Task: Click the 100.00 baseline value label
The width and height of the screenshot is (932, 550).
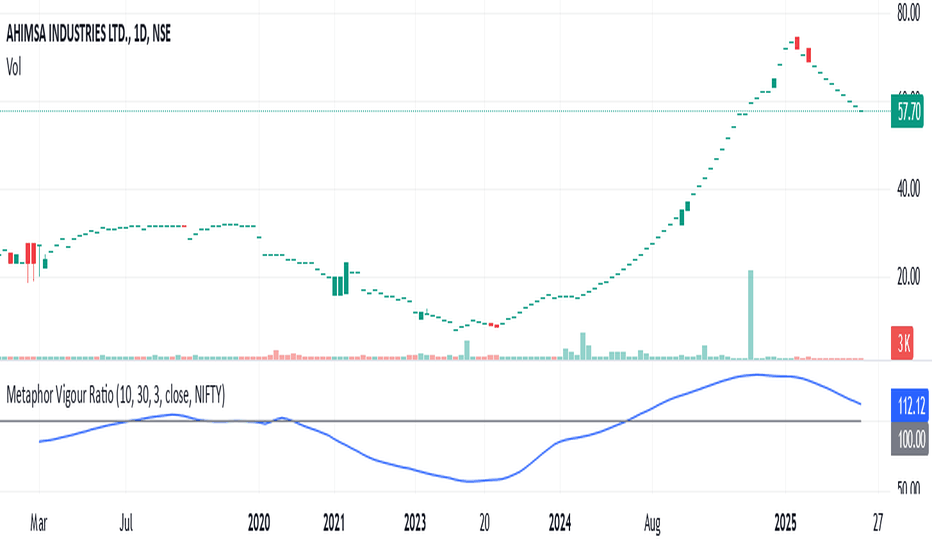Action: [x=910, y=439]
